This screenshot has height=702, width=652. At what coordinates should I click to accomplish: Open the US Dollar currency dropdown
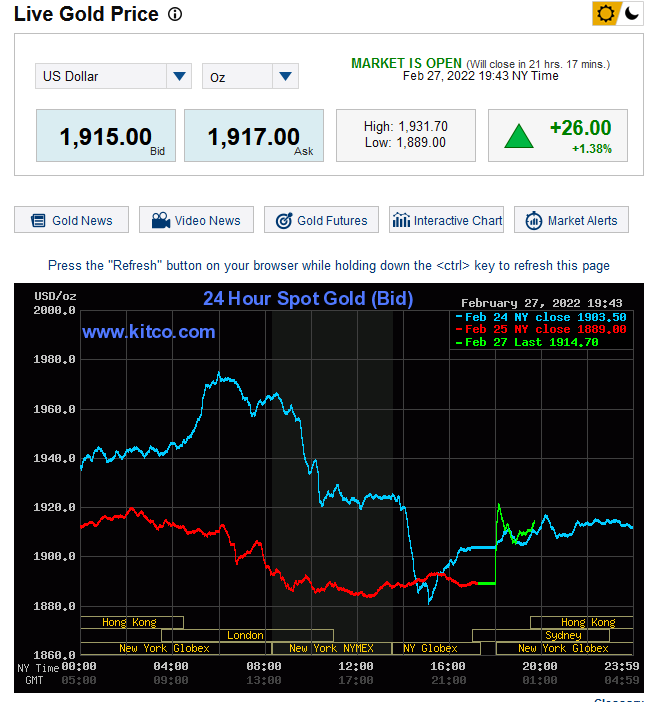pyautogui.click(x=113, y=76)
